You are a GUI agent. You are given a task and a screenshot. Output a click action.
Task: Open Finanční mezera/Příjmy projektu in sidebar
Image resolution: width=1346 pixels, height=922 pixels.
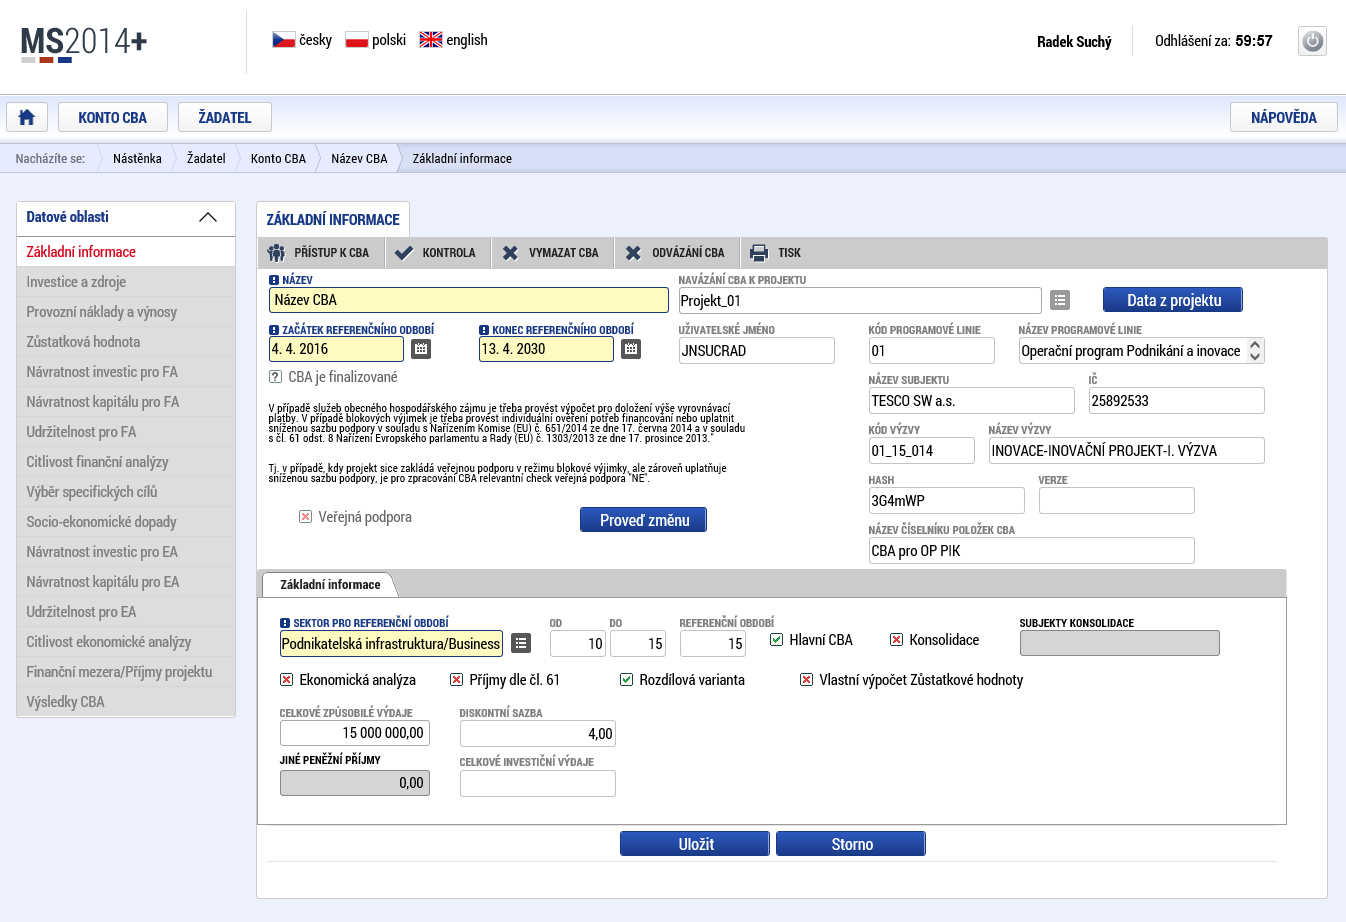pos(126,672)
